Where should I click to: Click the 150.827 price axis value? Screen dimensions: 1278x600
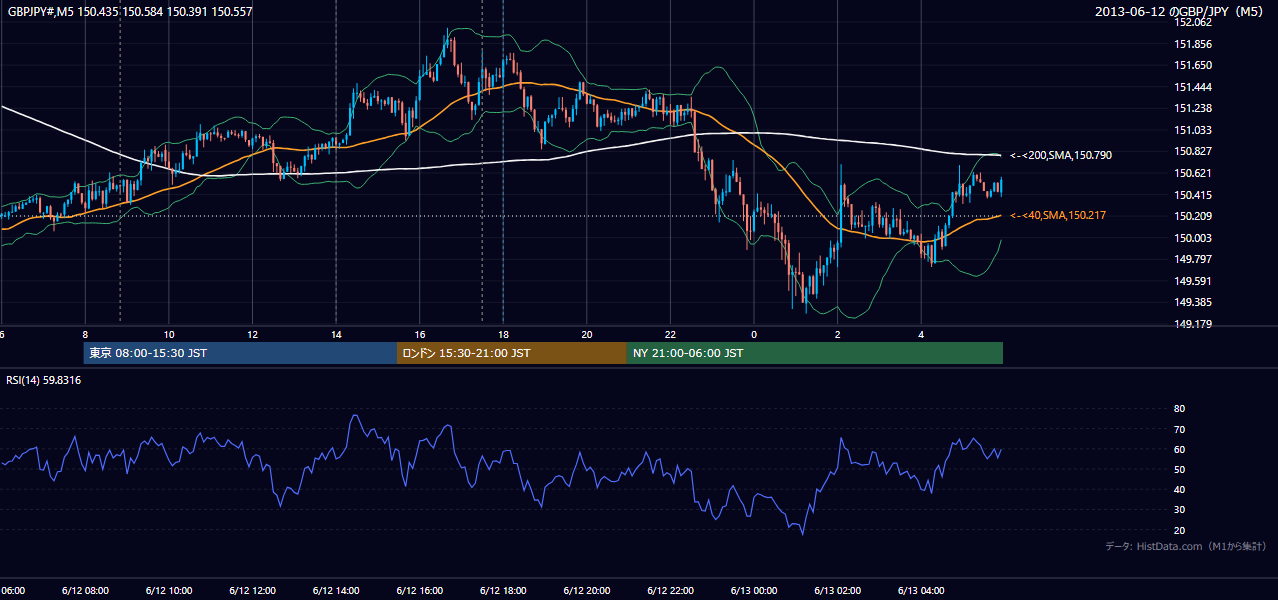click(1194, 151)
